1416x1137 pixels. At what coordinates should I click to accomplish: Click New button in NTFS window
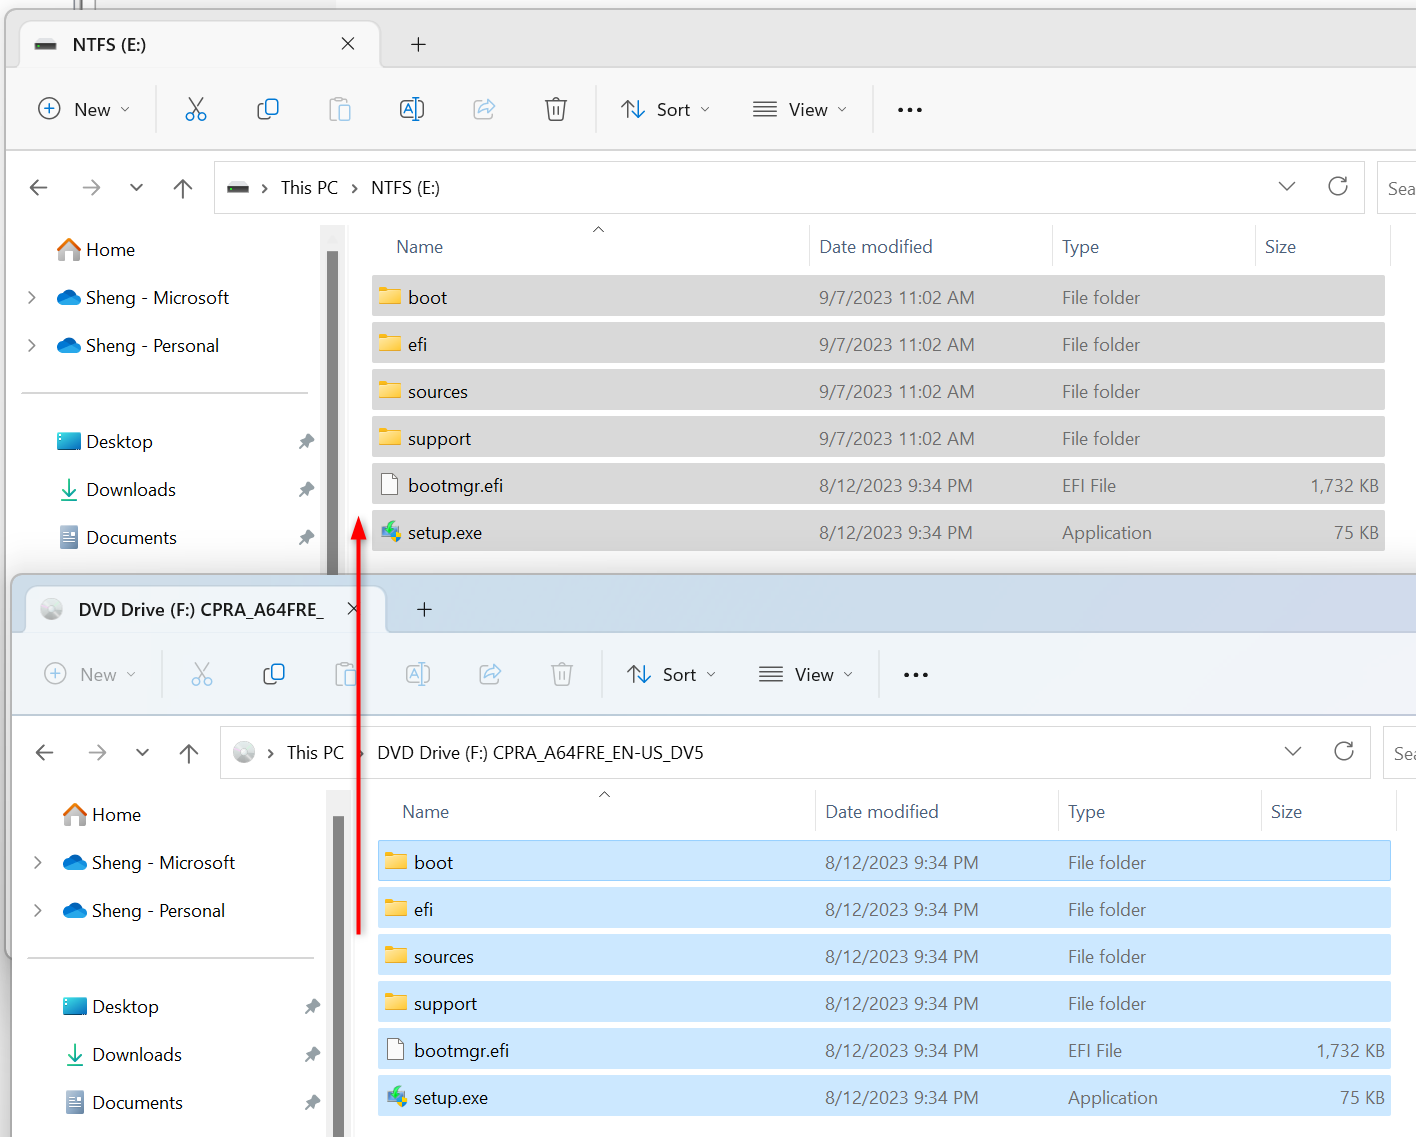pos(84,110)
